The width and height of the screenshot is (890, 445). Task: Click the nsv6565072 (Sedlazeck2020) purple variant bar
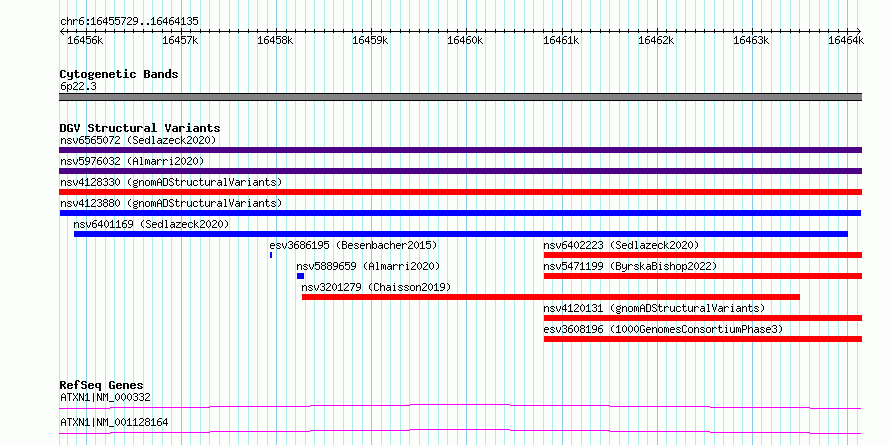[460, 150]
